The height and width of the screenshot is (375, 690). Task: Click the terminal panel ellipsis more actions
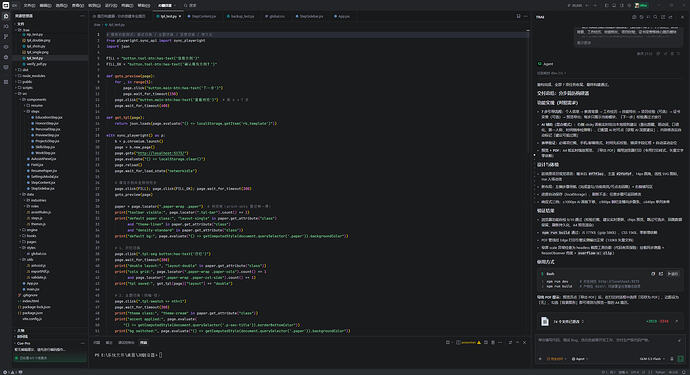[x=500, y=342]
